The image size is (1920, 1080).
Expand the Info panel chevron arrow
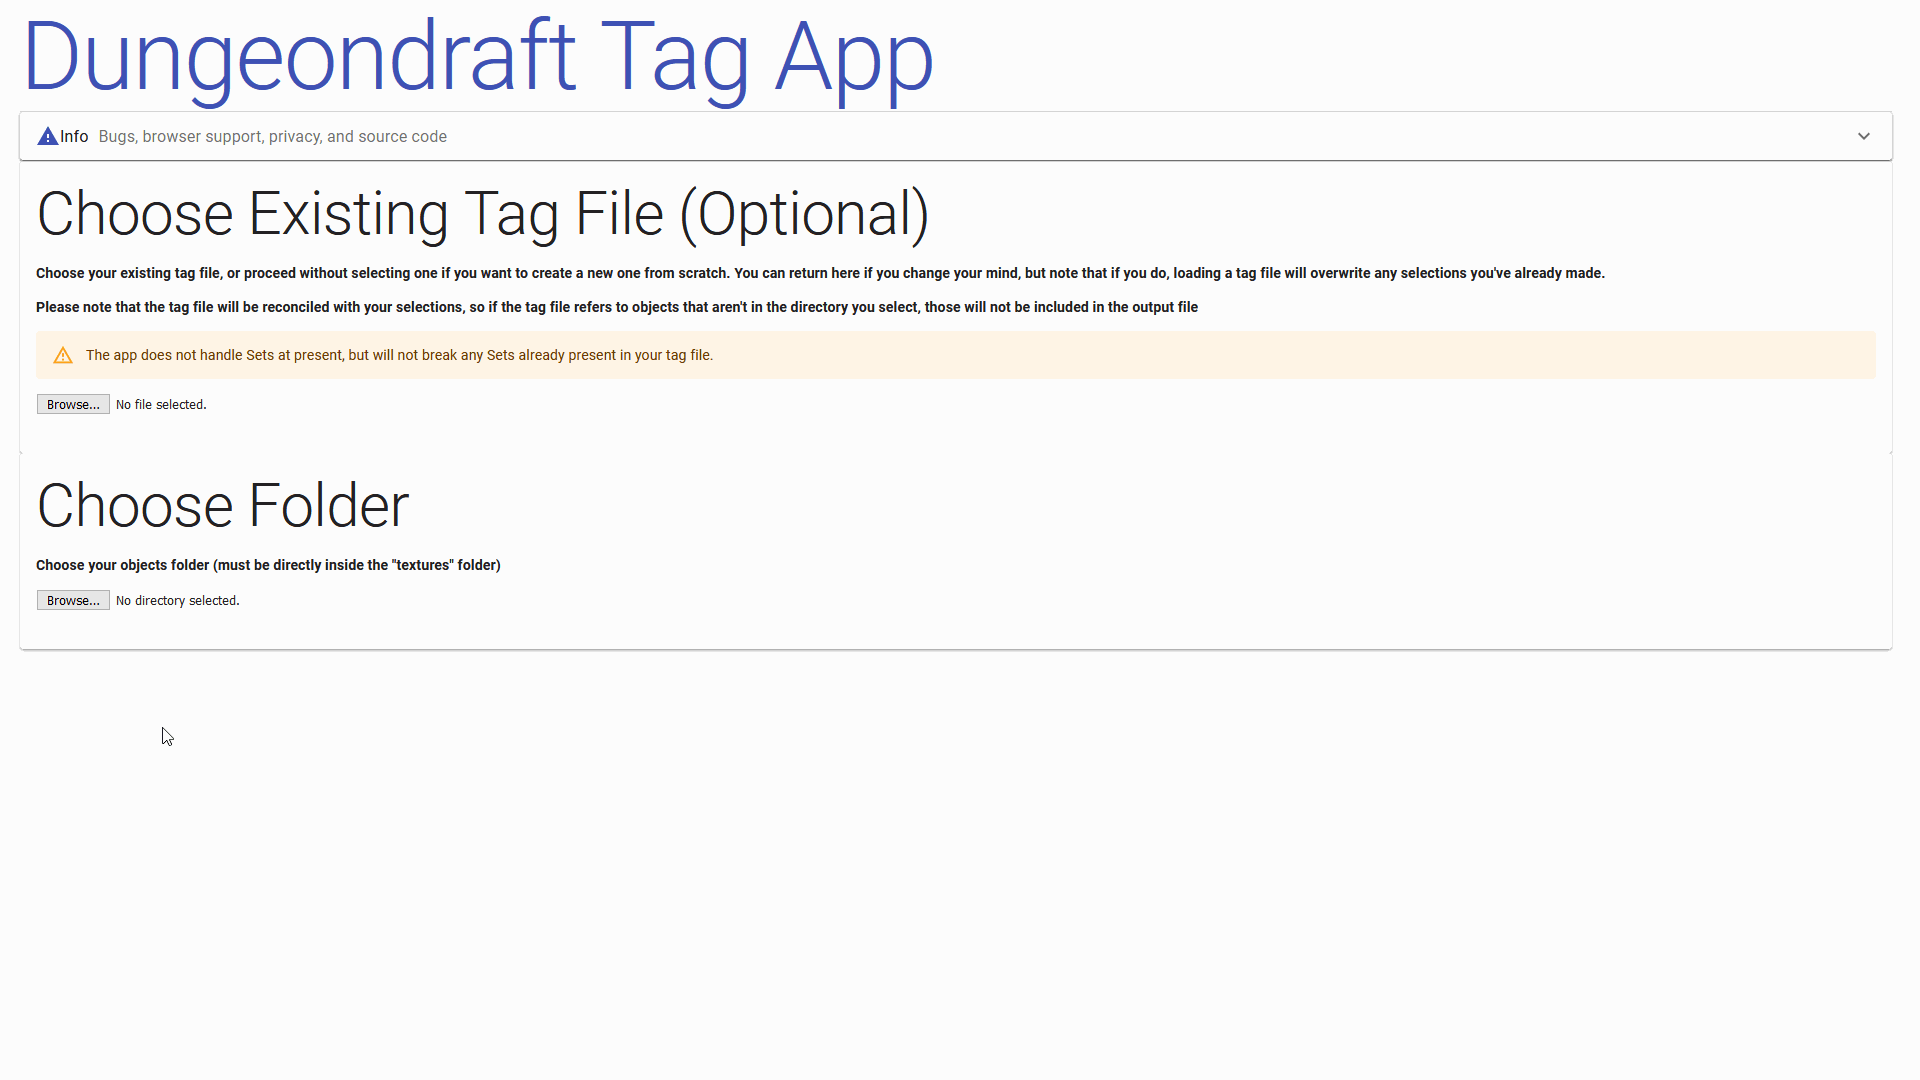click(x=1863, y=137)
